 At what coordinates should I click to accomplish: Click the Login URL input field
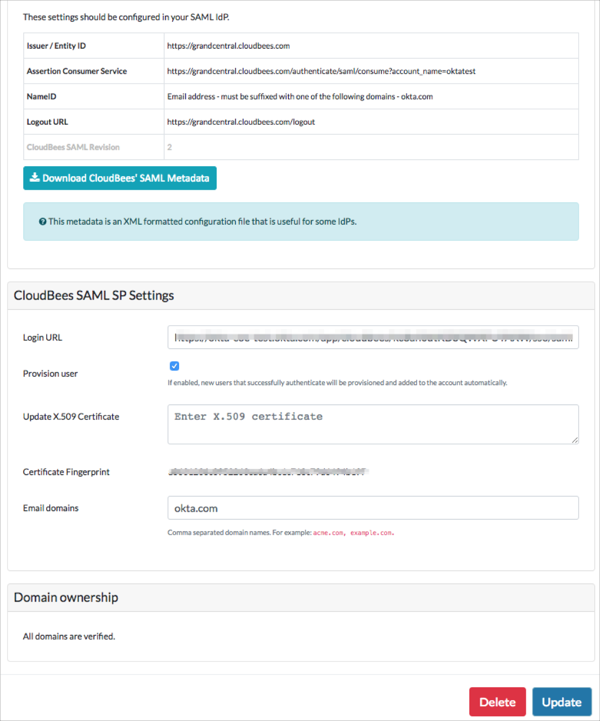[373, 338]
